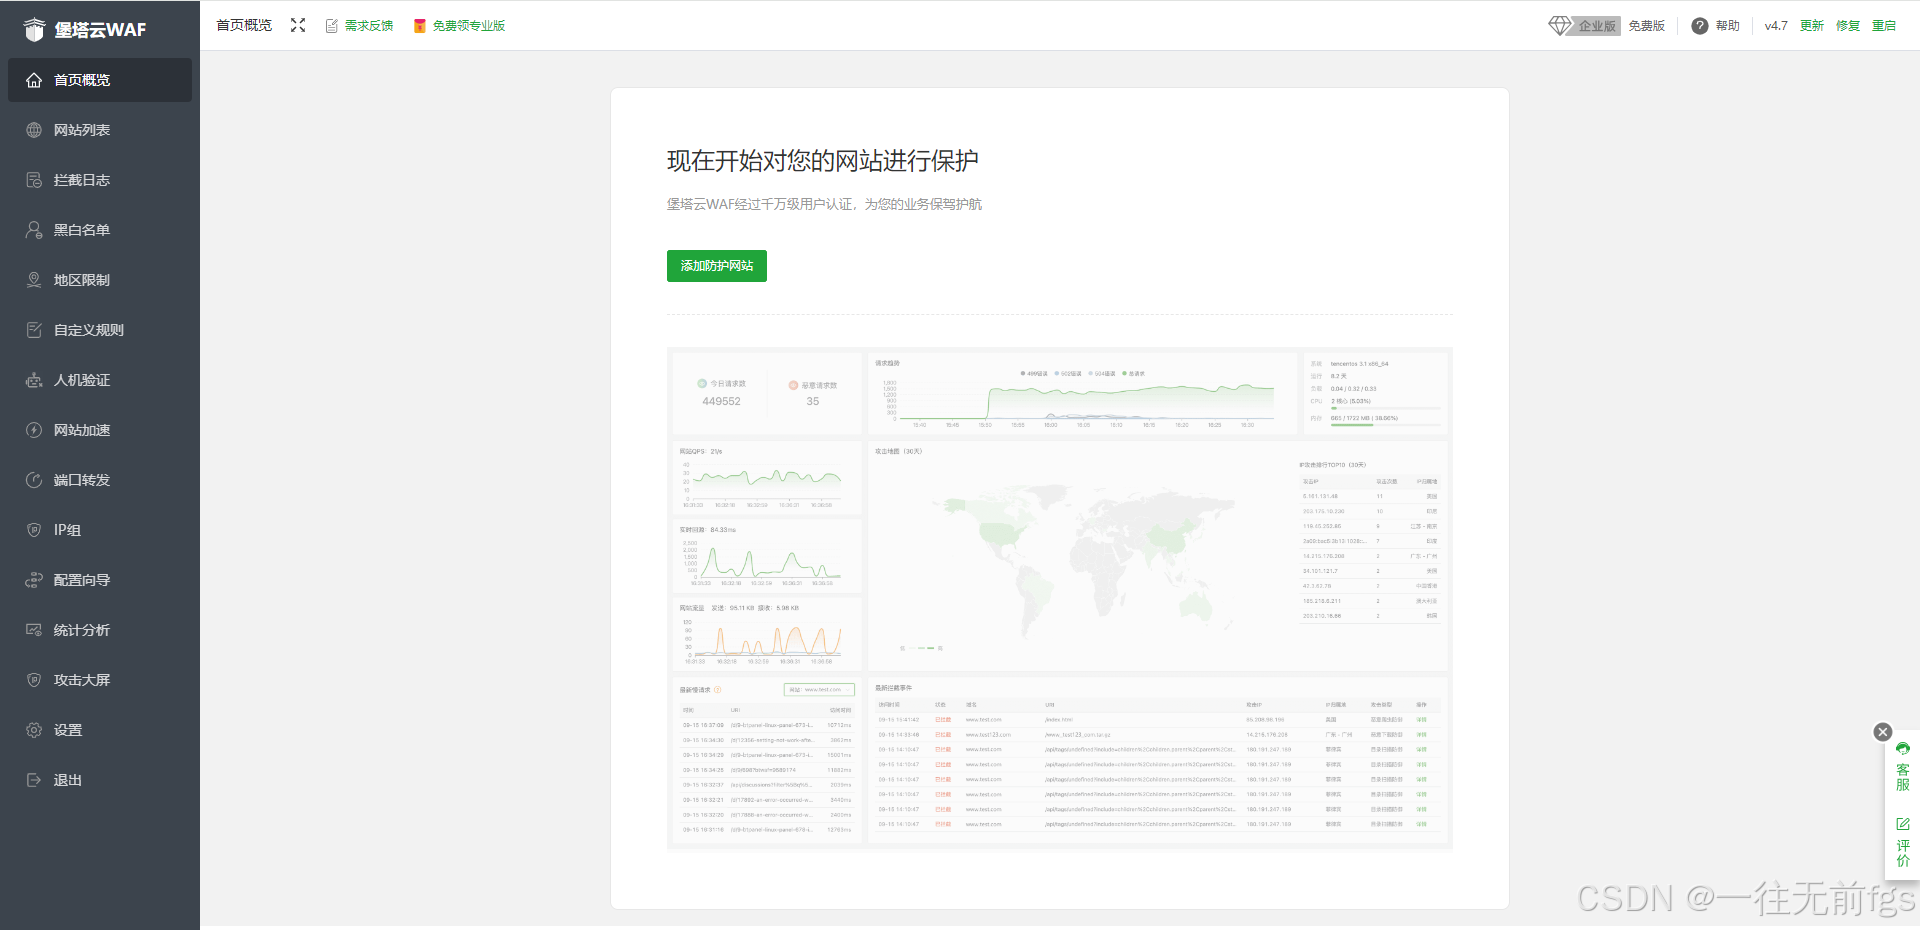
Task: Click the exit icon beside 退出
Action: (34, 780)
